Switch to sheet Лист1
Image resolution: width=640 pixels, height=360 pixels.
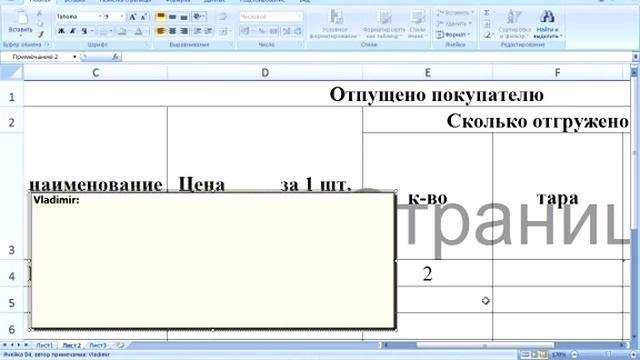click(44, 345)
